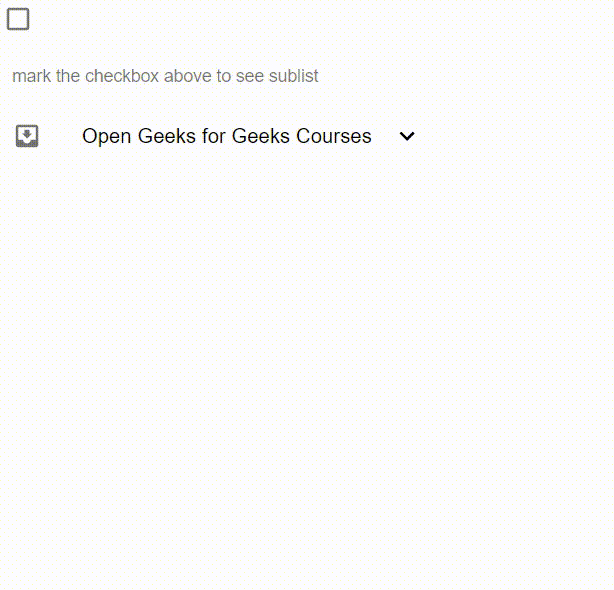Toggle the empty square checkbox
This screenshot has width=614, height=590.
[18, 19]
